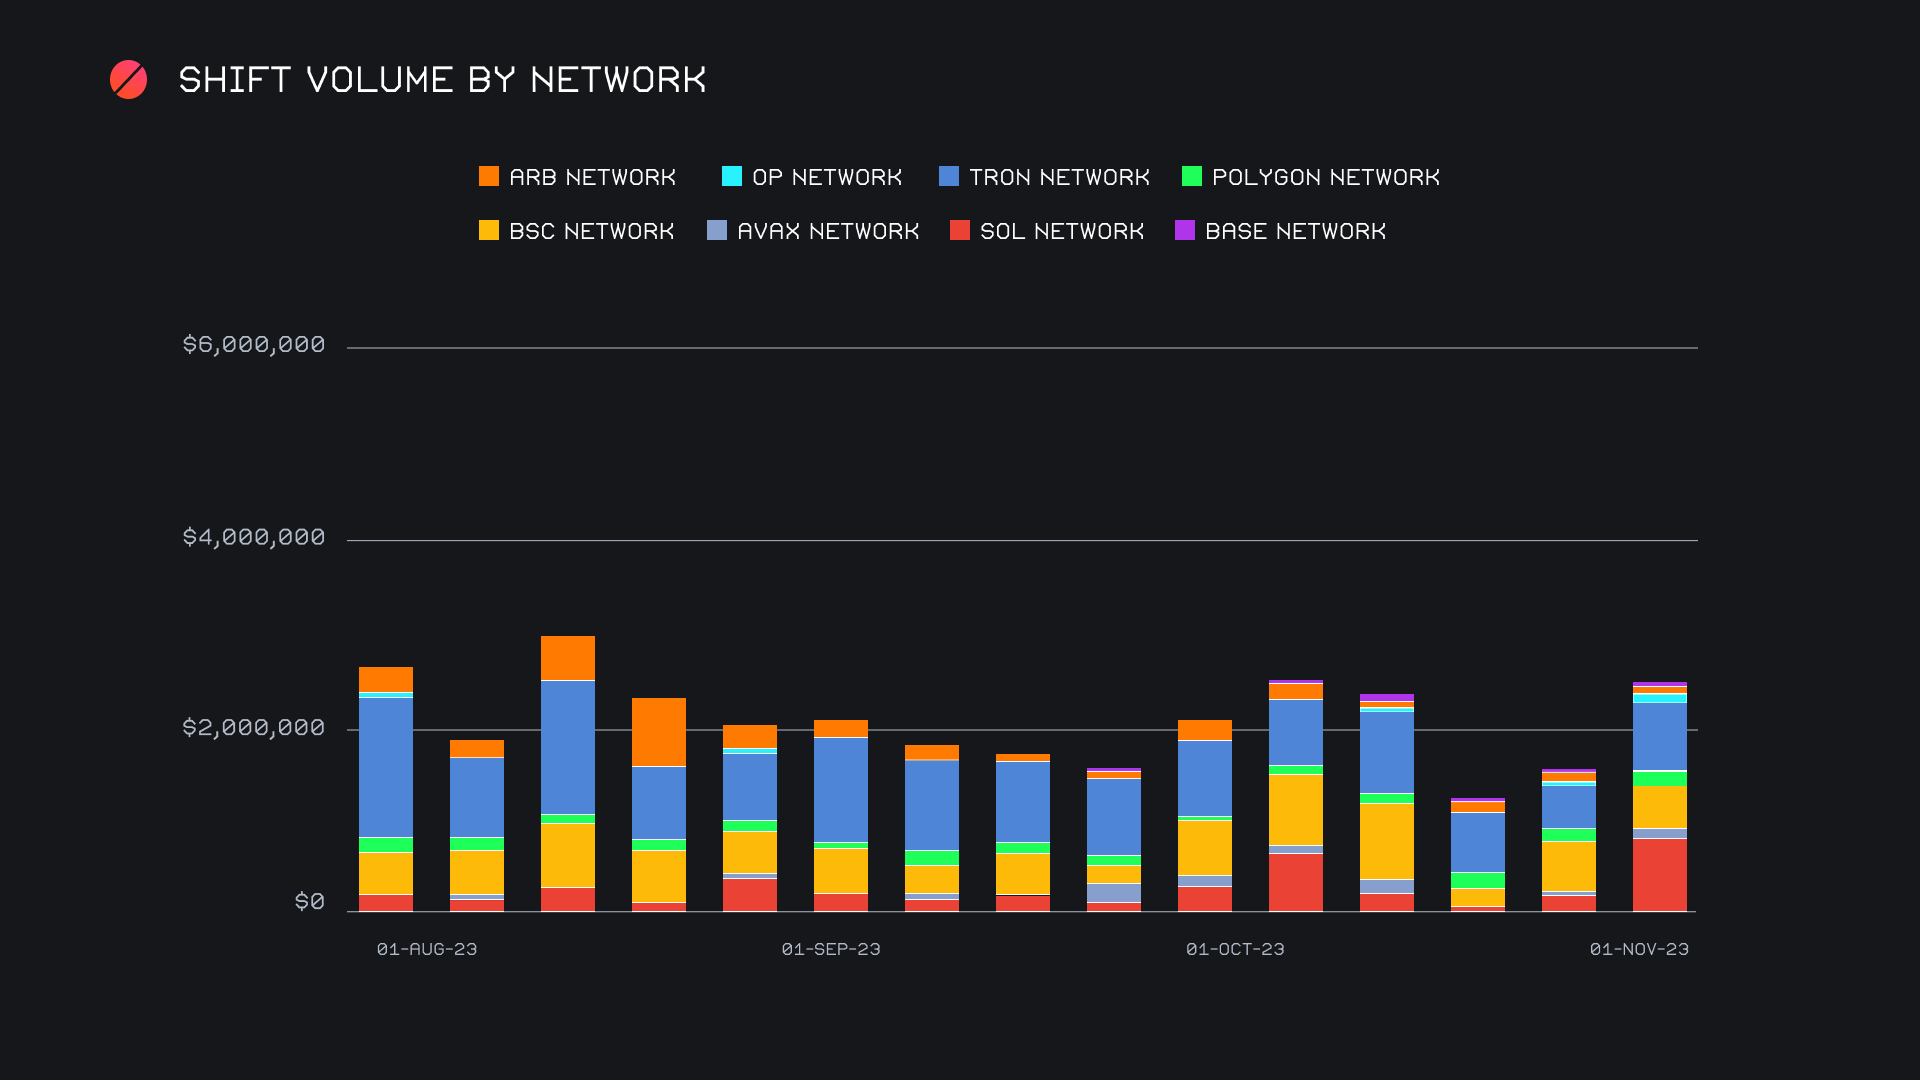Toggle the AVAX NETWORK legend label
Image resolution: width=1920 pixels, height=1080 pixels.
828,232
